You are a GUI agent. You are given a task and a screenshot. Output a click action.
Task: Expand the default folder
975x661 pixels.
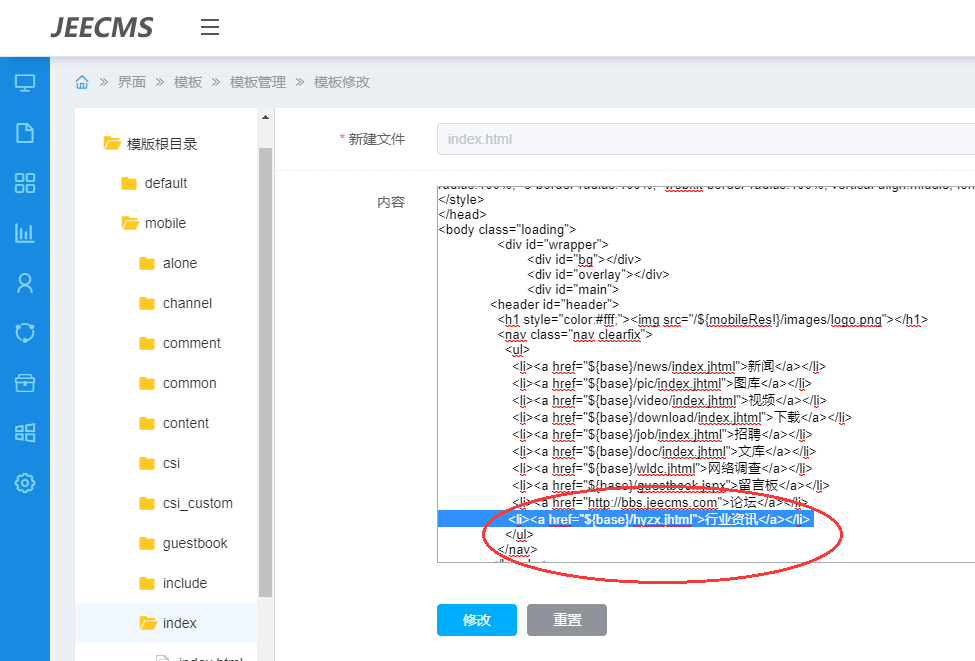click(x=166, y=183)
